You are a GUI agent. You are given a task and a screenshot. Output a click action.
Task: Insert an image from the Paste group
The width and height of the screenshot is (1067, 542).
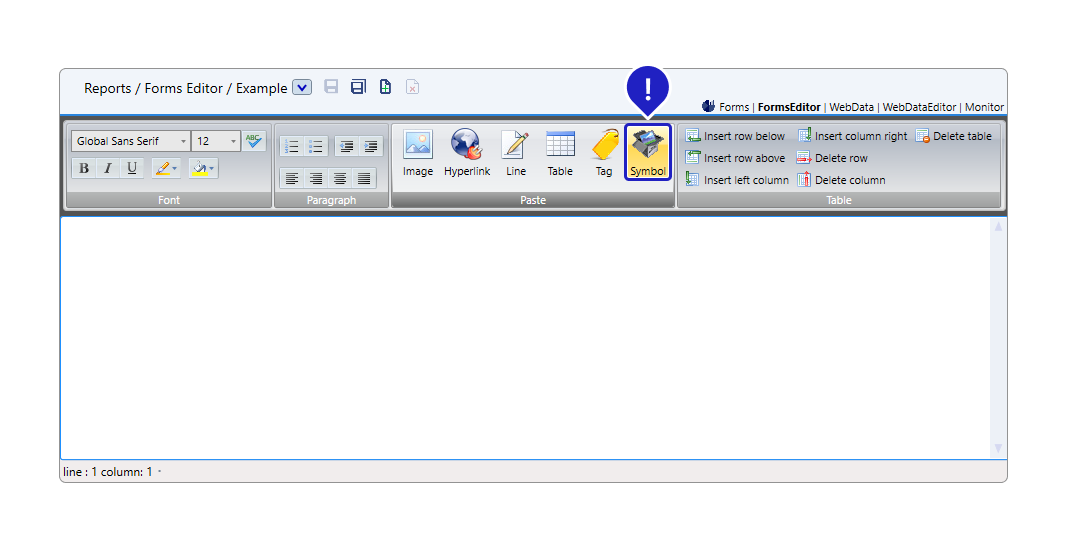pos(418,153)
